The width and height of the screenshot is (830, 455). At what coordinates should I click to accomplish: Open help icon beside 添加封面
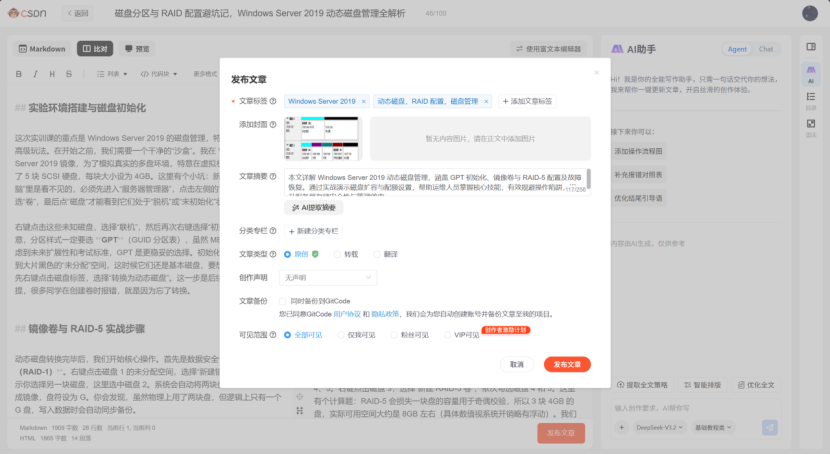[273, 125]
